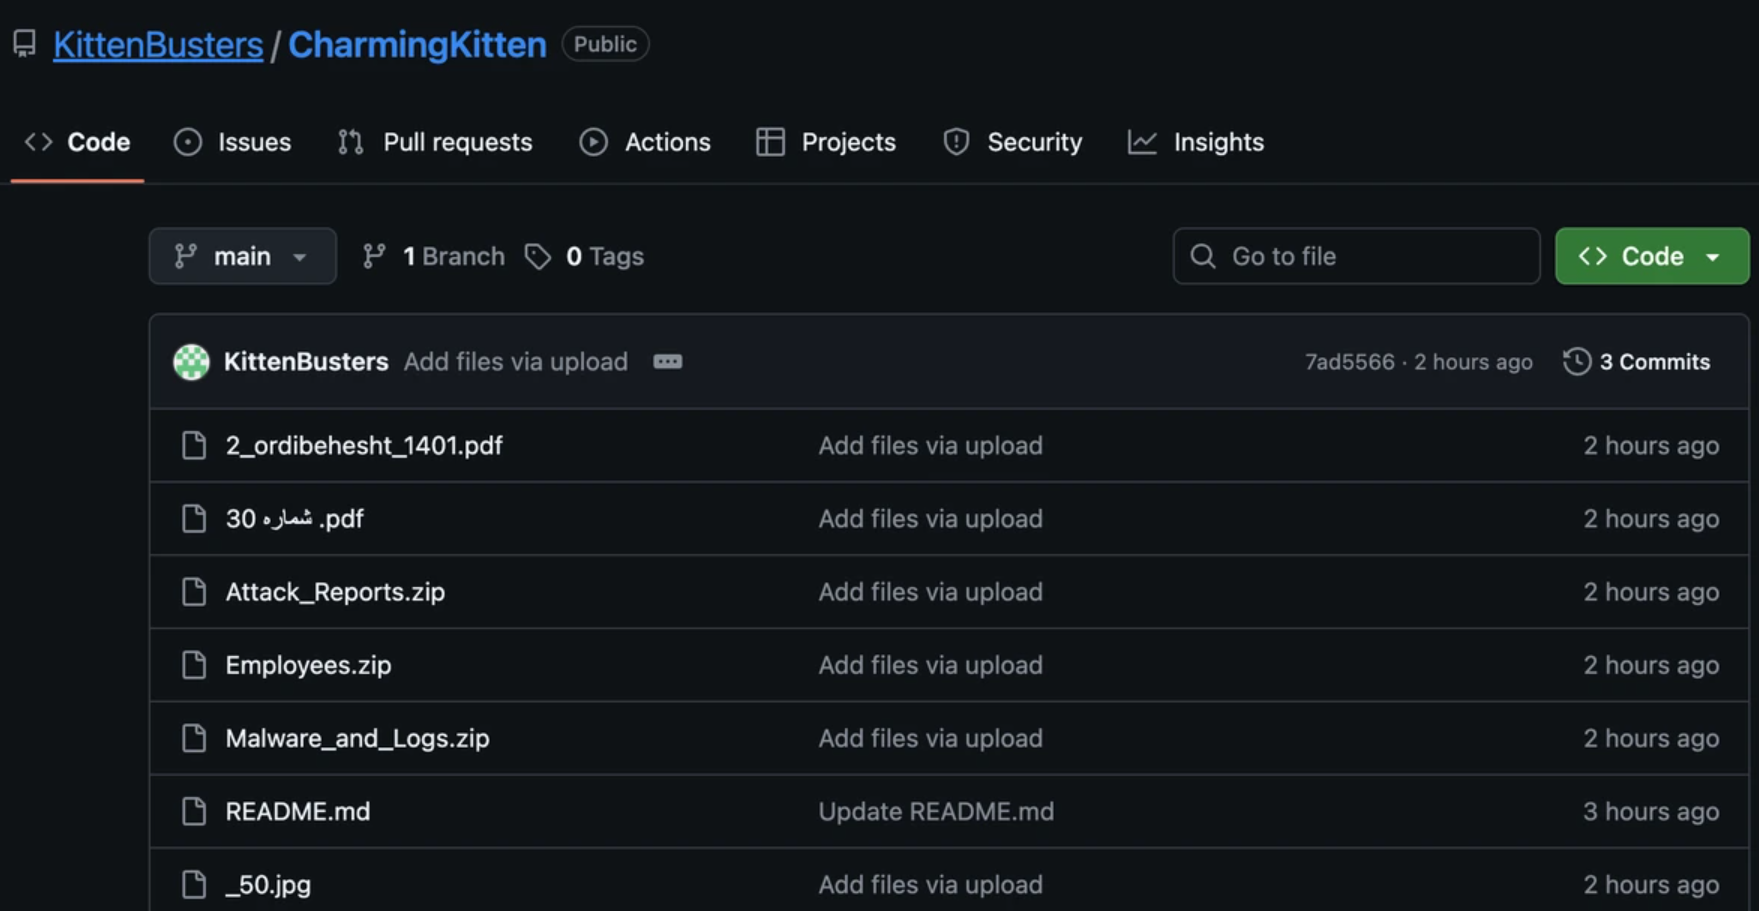Click the history clock icon near Commits

(1577, 362)
